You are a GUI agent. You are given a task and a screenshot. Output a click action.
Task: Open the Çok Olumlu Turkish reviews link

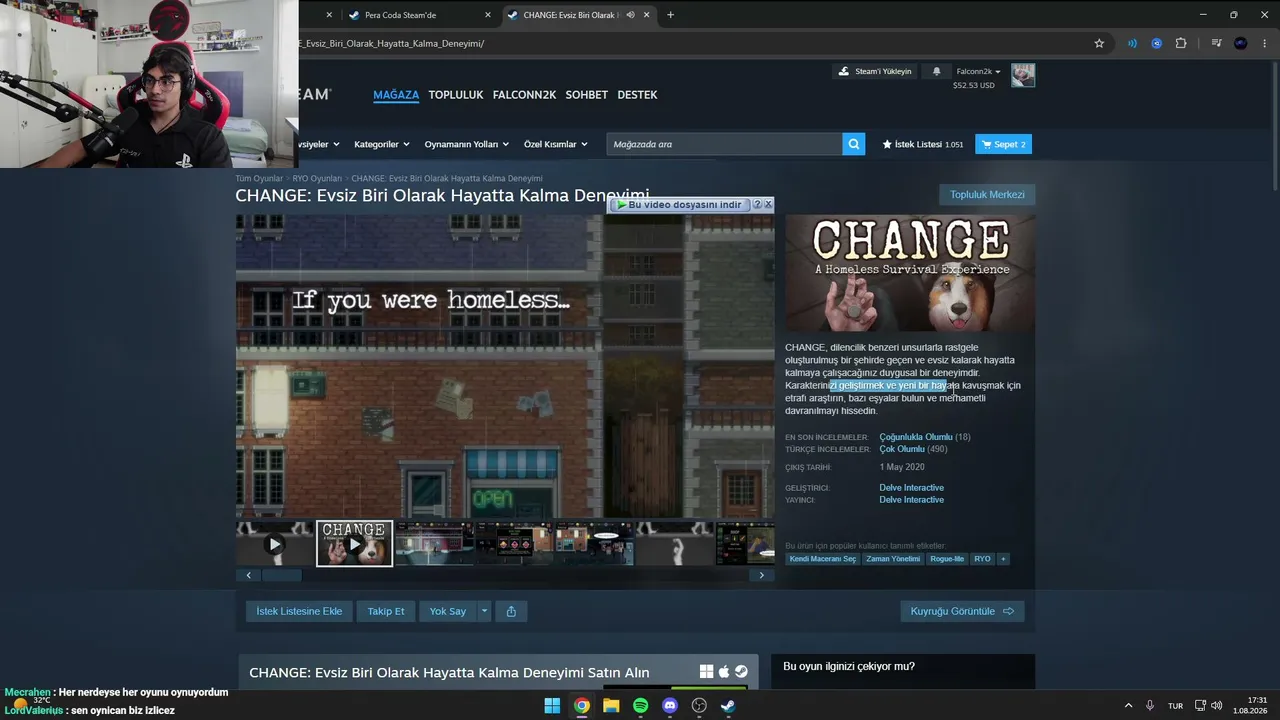pos(902,449)
